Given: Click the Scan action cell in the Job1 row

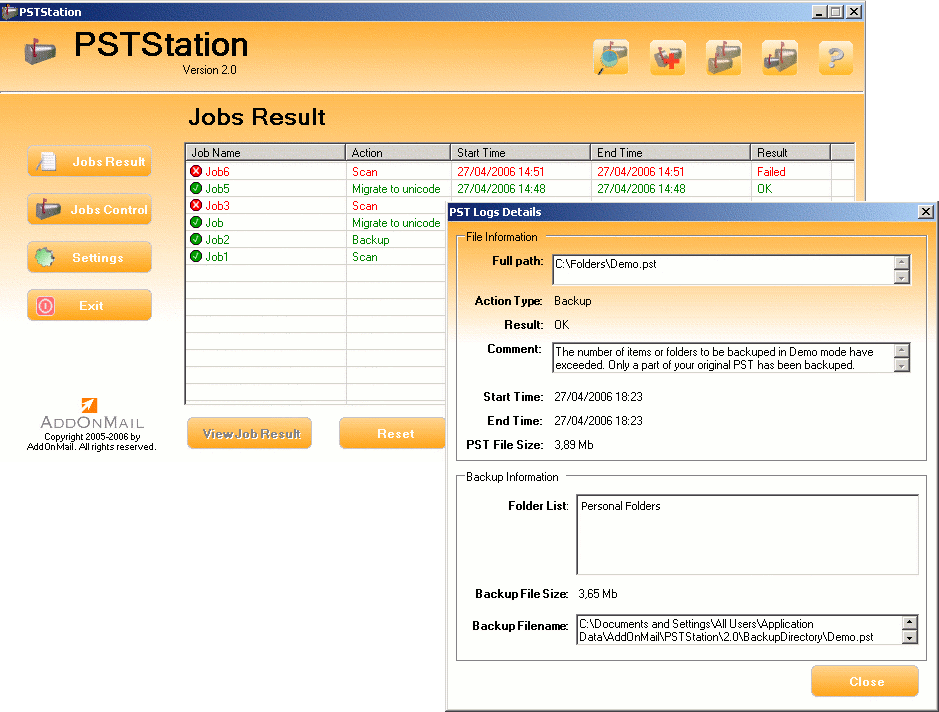Looking at the screenshot, I should (365, 256).
